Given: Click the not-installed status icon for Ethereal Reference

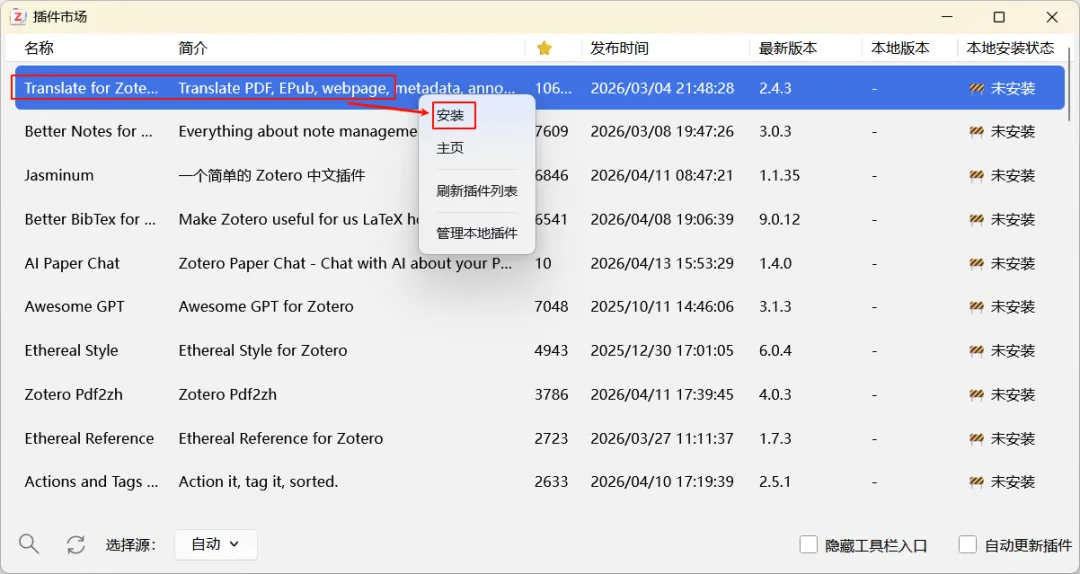Looking at the screenshot, I should coord(976,438).
